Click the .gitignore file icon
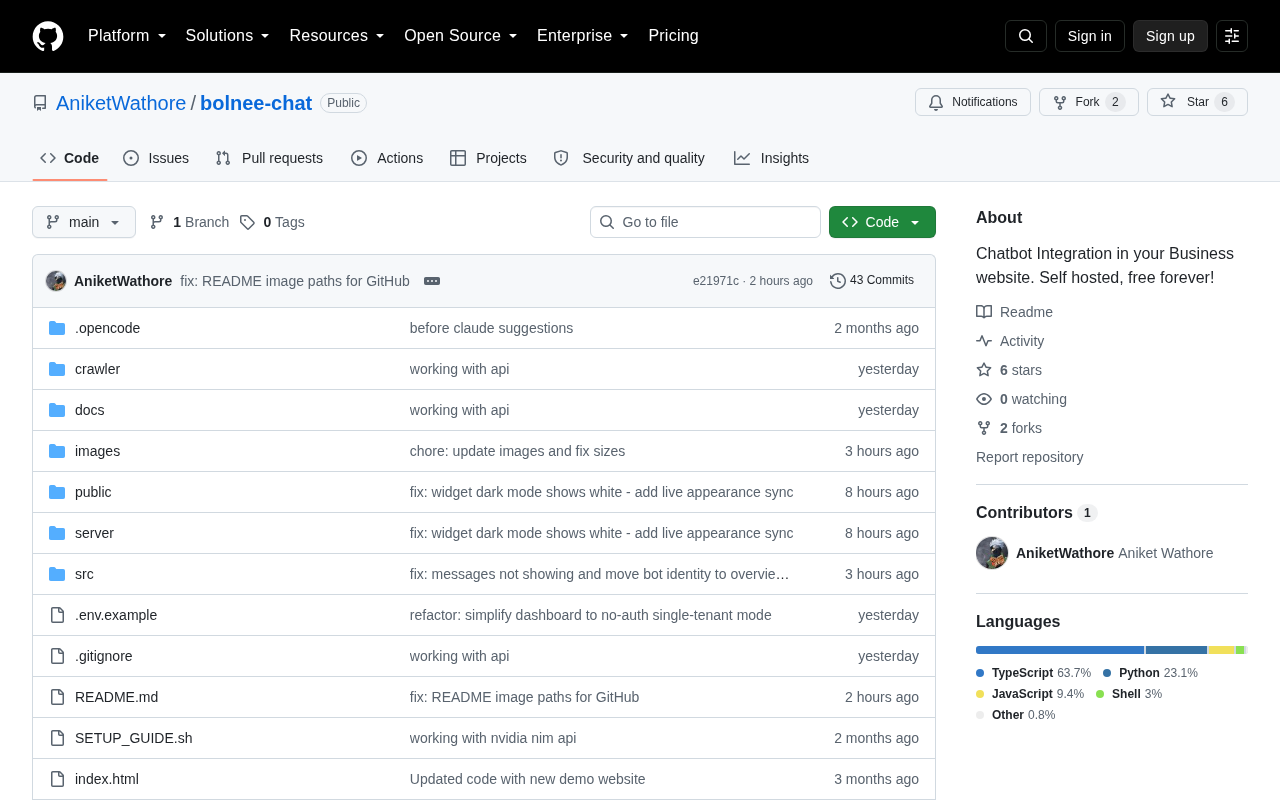The height and width of the screenshot is (800, 1280). tap(57, 656)
